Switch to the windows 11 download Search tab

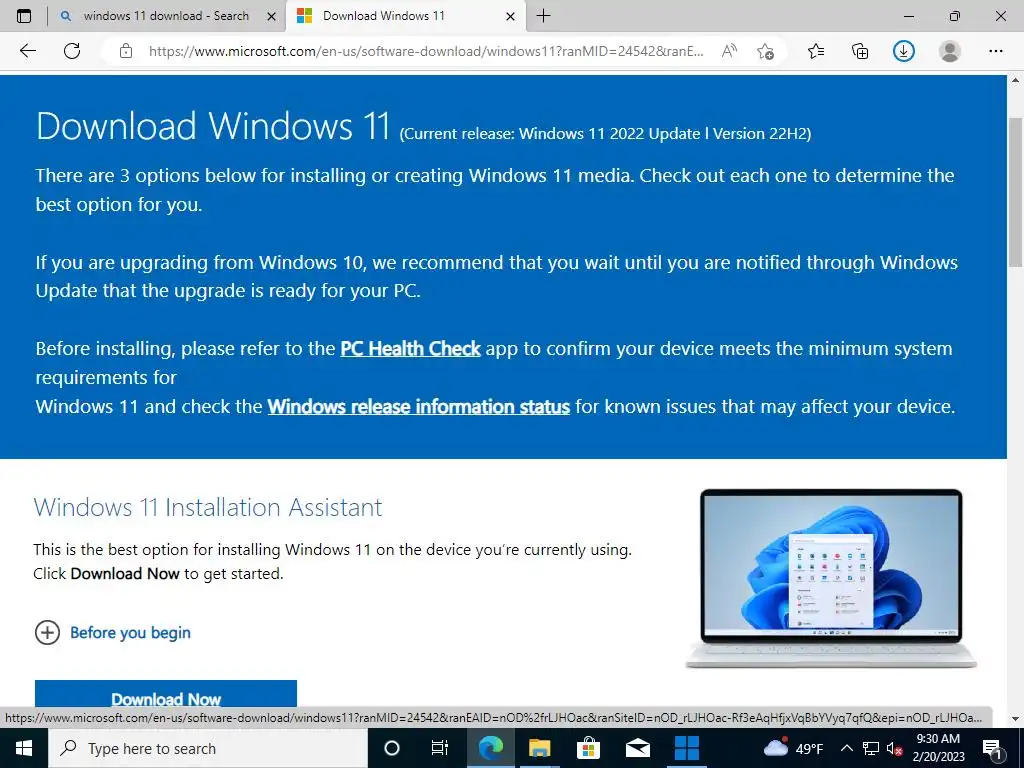pyautogui.click(x=166, y=16)
